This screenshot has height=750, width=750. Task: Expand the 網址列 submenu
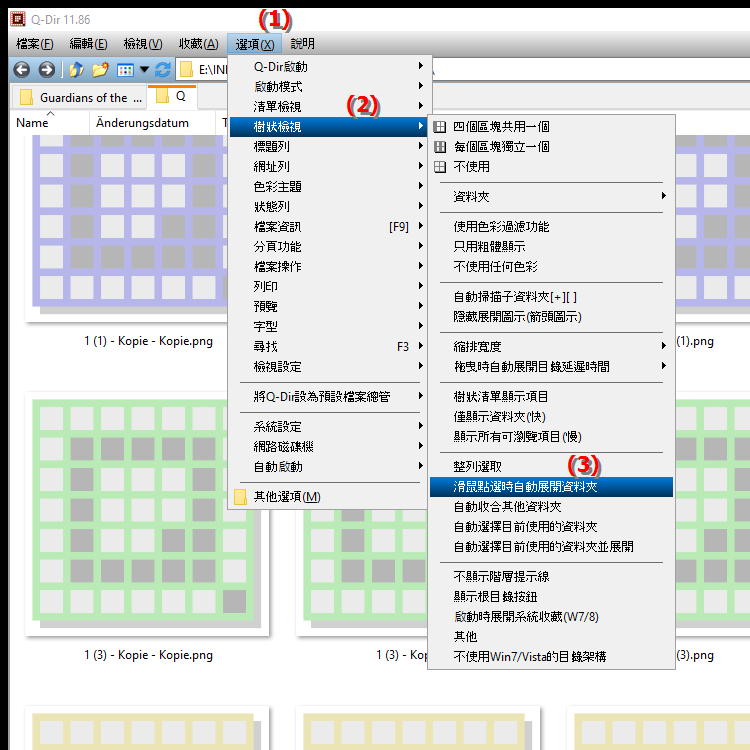[x=330, y=167]
